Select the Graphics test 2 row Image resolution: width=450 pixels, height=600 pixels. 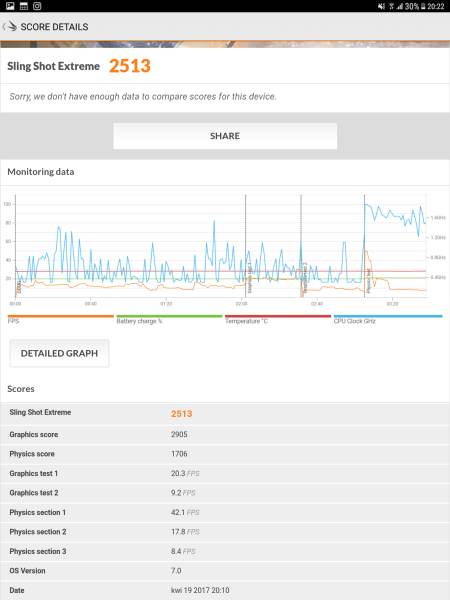click(x=225, y=493)
